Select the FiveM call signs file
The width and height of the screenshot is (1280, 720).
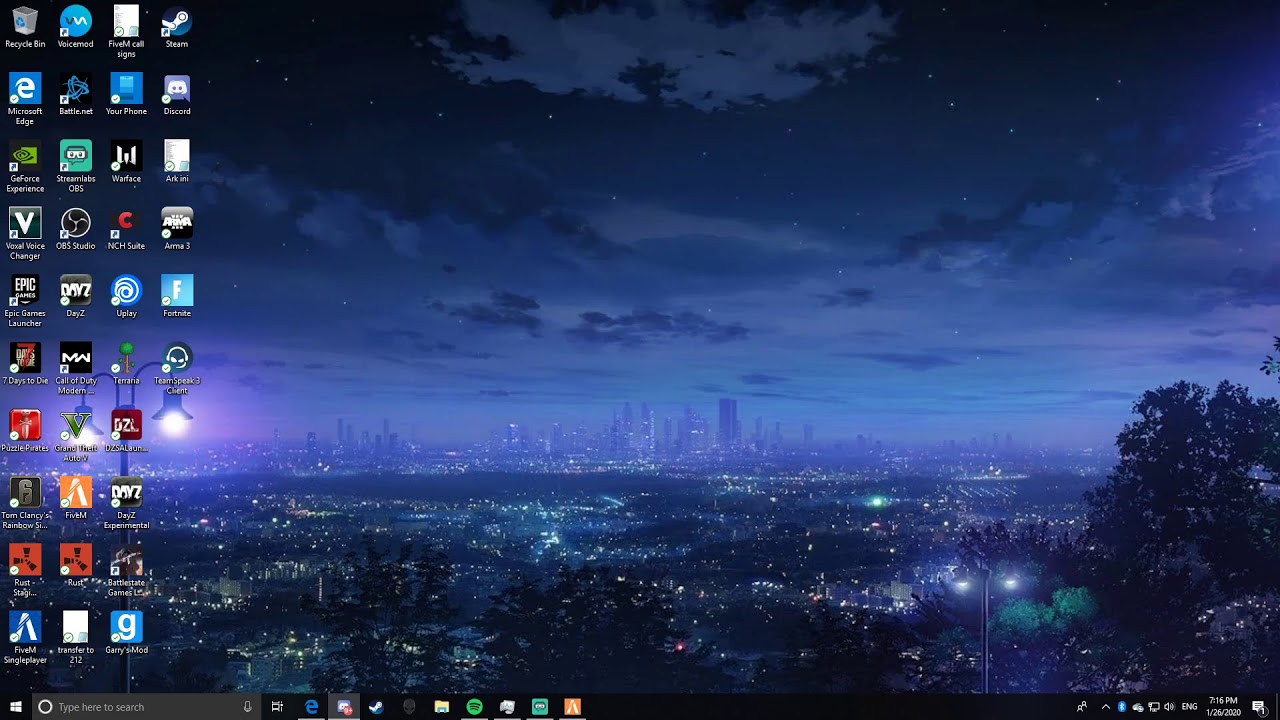126,31
